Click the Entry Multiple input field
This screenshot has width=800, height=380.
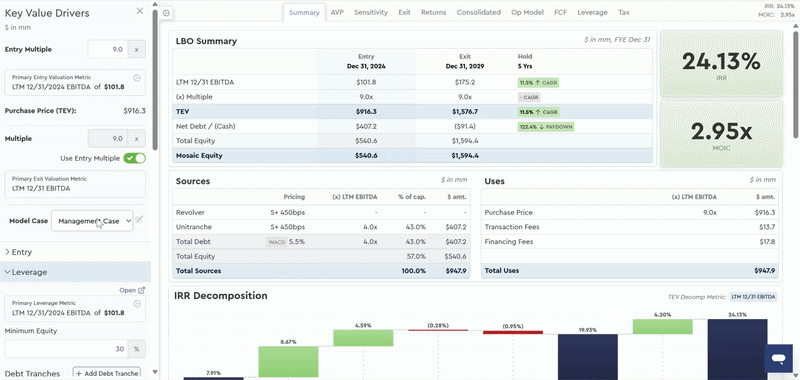108,49
